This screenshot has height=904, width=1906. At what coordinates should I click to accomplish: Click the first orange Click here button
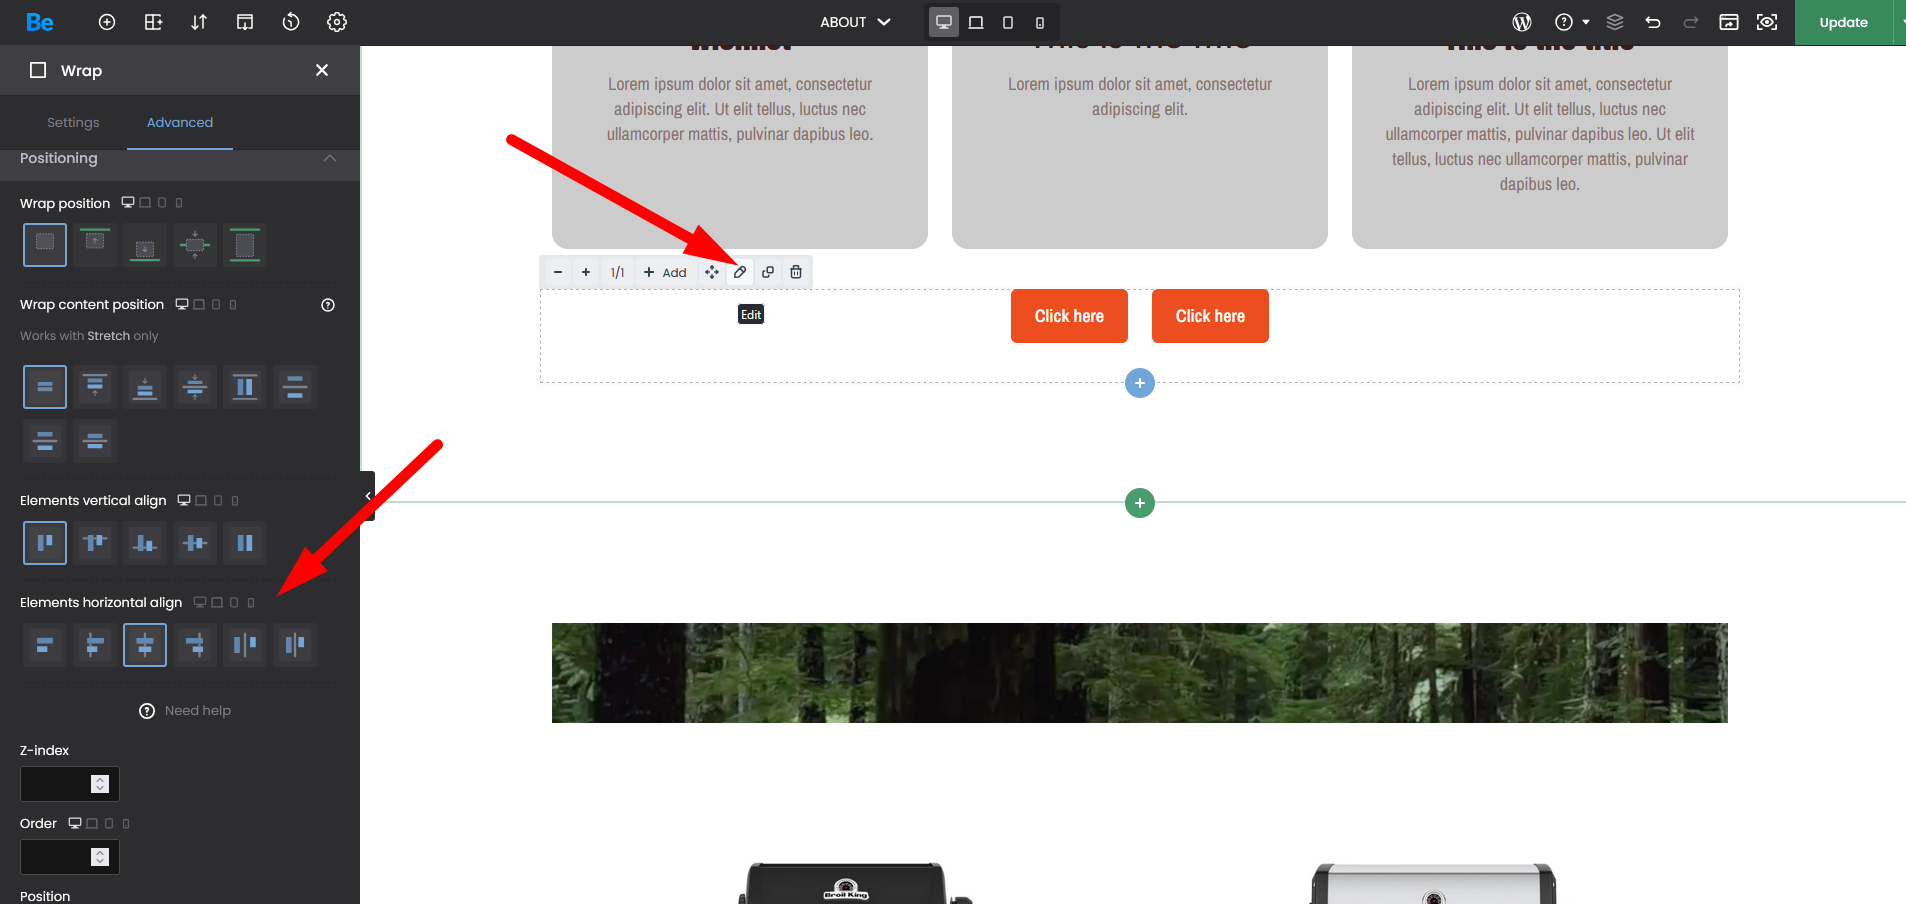tap(1069, 316)
